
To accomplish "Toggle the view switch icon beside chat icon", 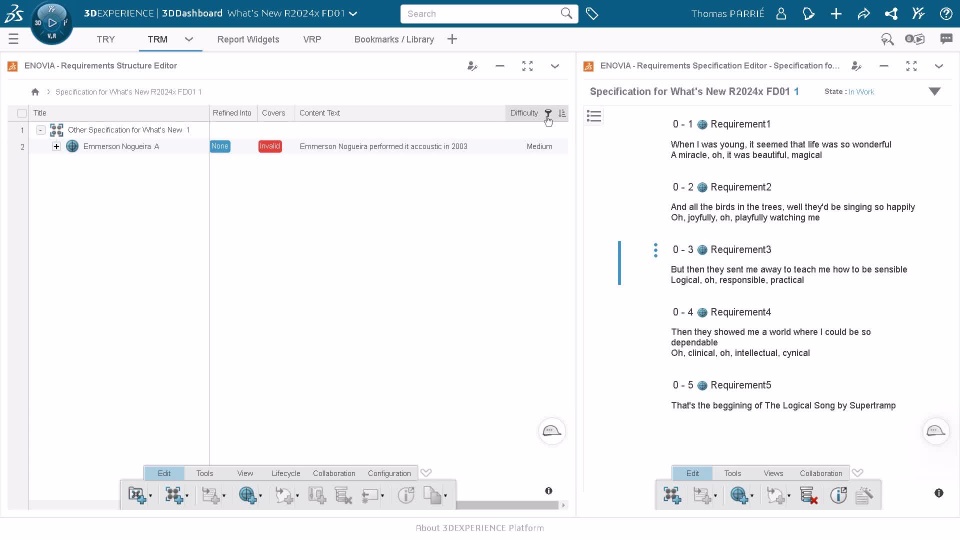I will (x=915, y=39).
